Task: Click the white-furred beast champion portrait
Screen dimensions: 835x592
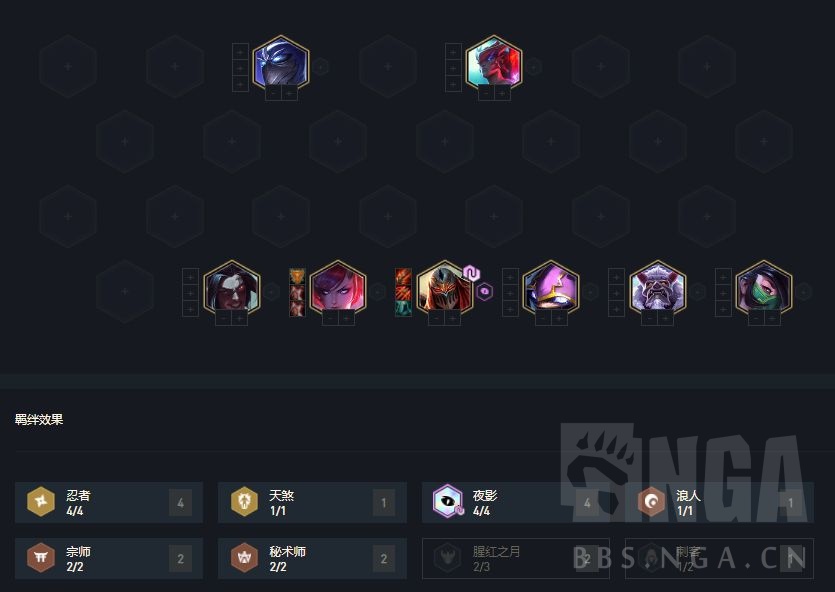Action: [x=658, y=288]
